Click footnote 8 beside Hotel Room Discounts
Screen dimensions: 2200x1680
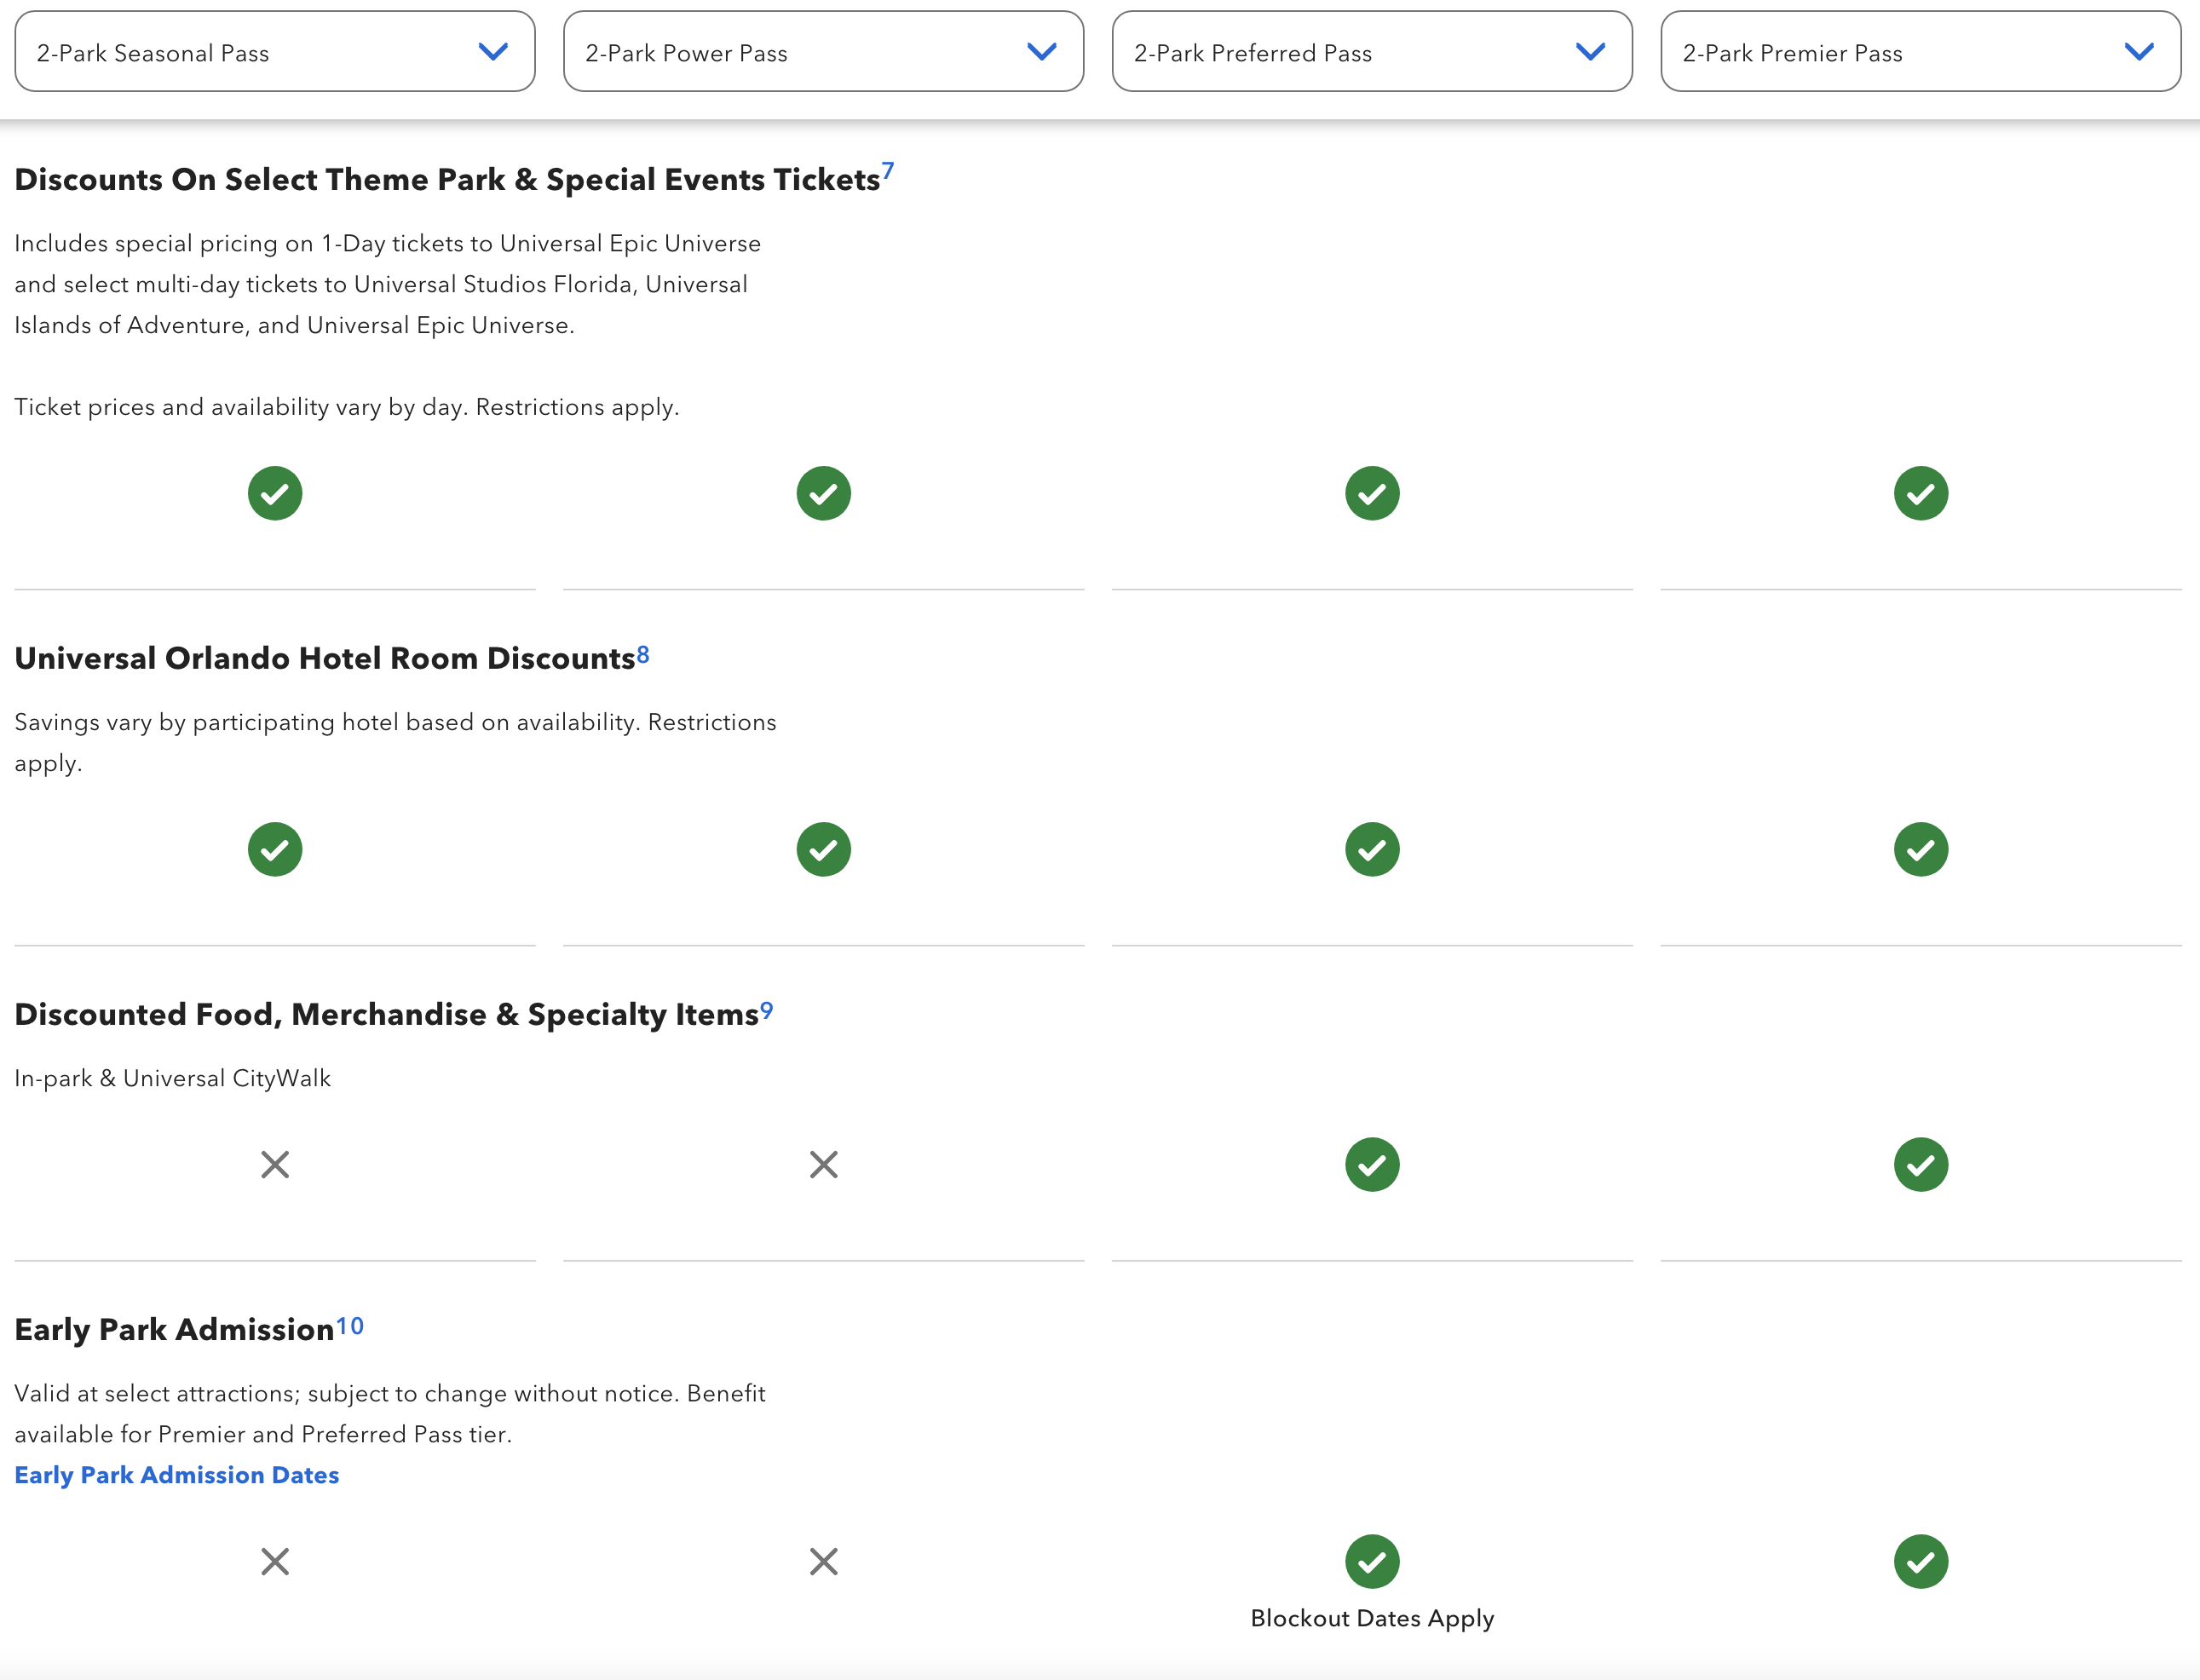click(643, 655)
